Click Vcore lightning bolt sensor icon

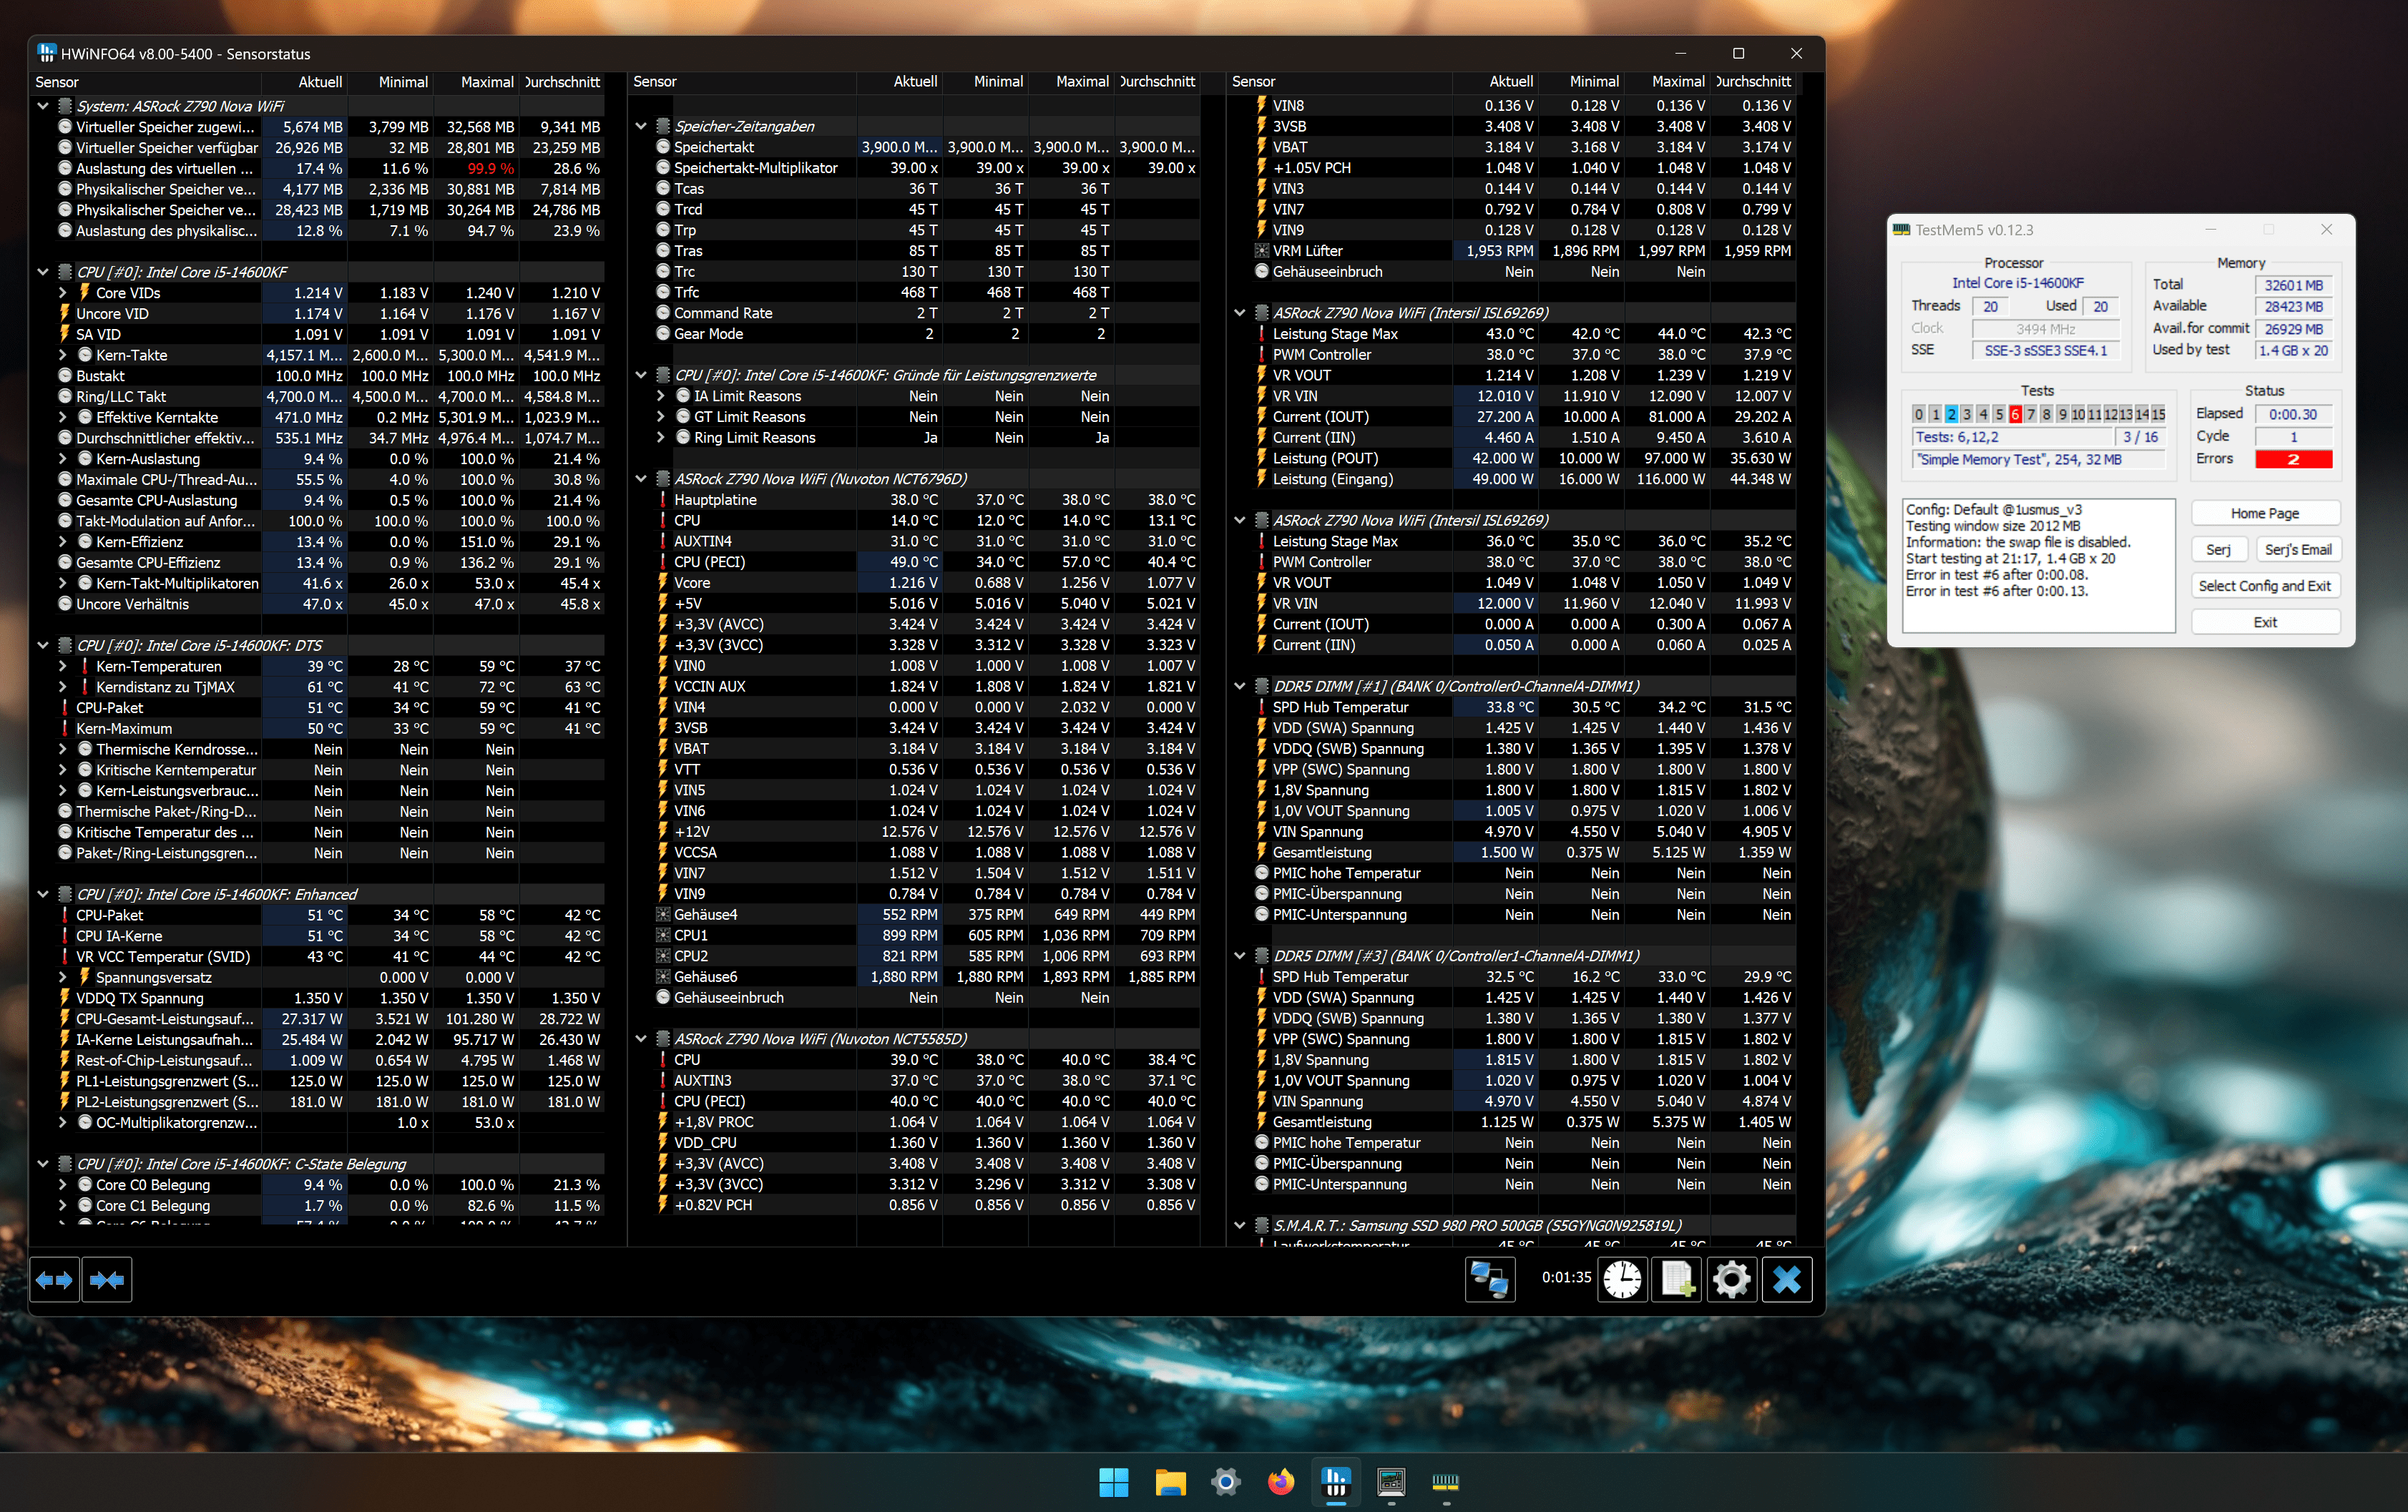click(663, 582)
